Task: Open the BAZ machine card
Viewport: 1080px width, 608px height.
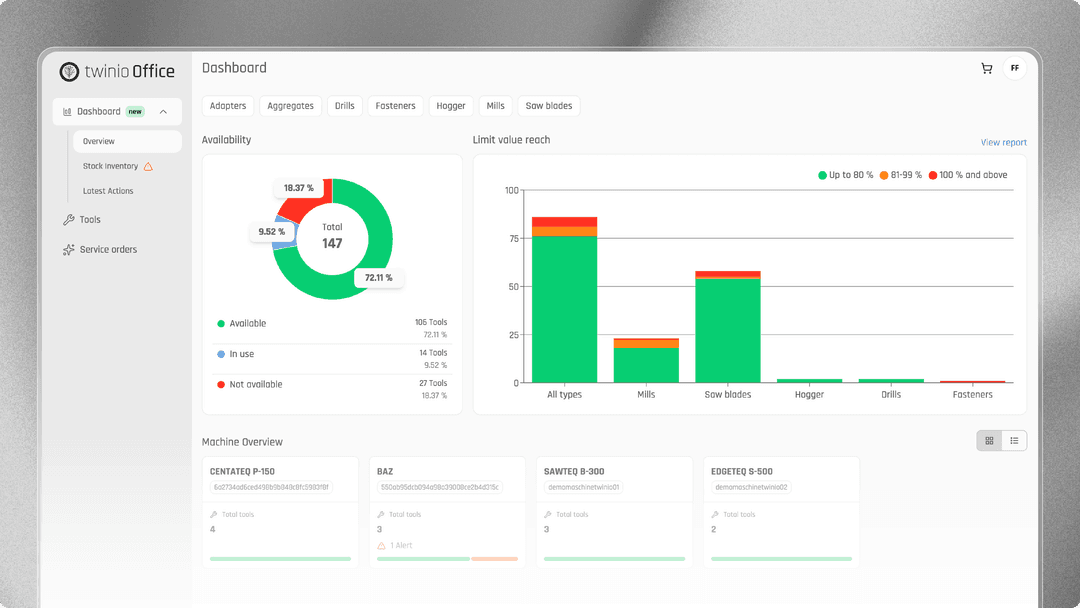Action: pyautogui.click(x=447, y=512)
